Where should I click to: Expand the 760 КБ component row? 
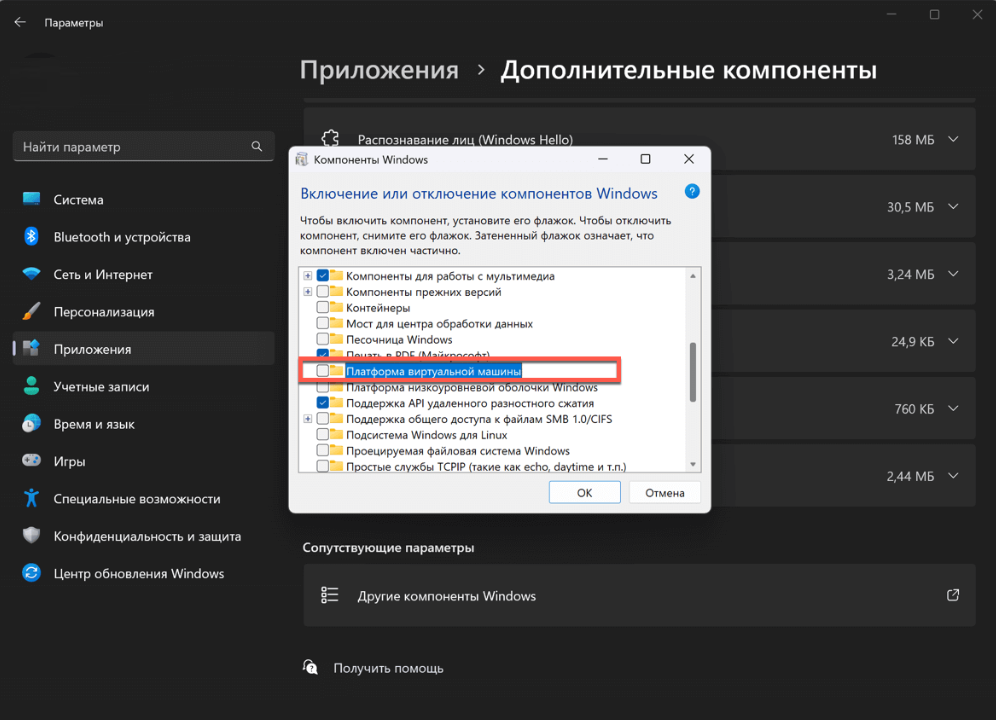(953, 409)
